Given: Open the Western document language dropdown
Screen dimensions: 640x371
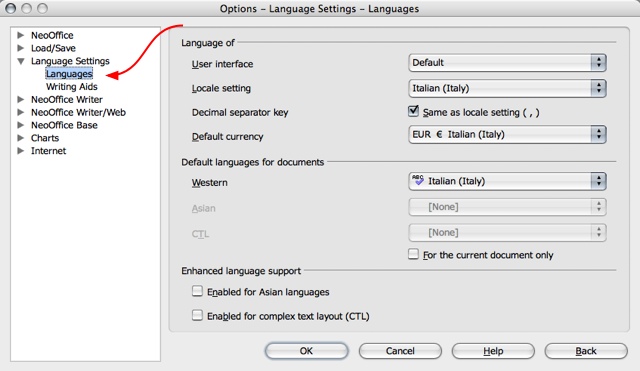Looking at the screenshot, I should click(507, 181).
